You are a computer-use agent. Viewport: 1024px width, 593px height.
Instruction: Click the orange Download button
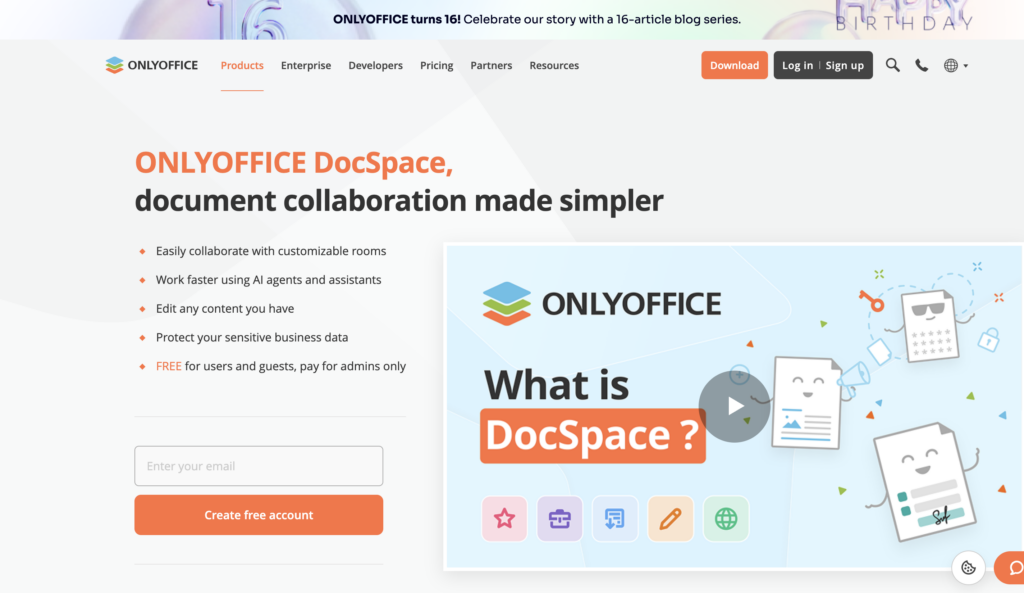734,65
